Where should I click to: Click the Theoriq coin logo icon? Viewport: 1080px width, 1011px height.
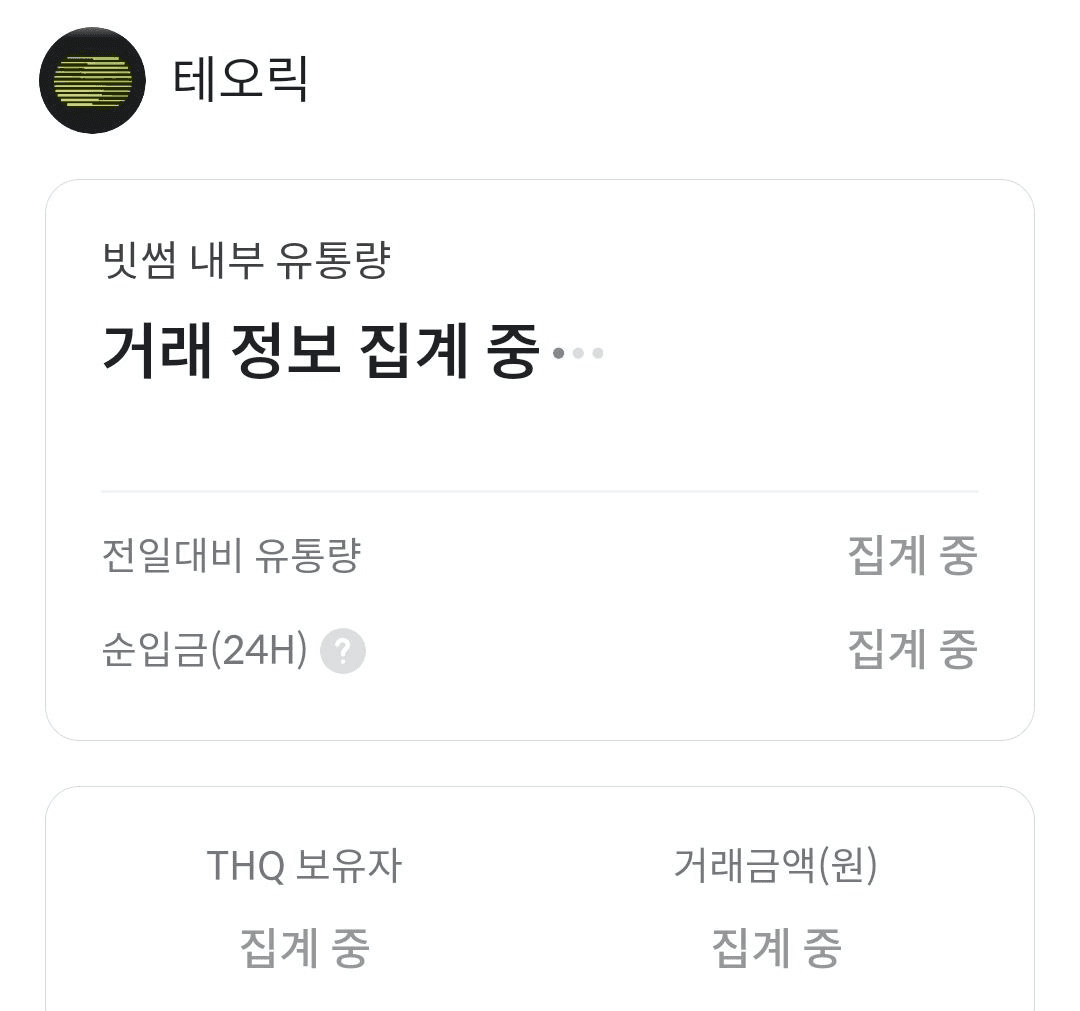click(x=92, y=80)
